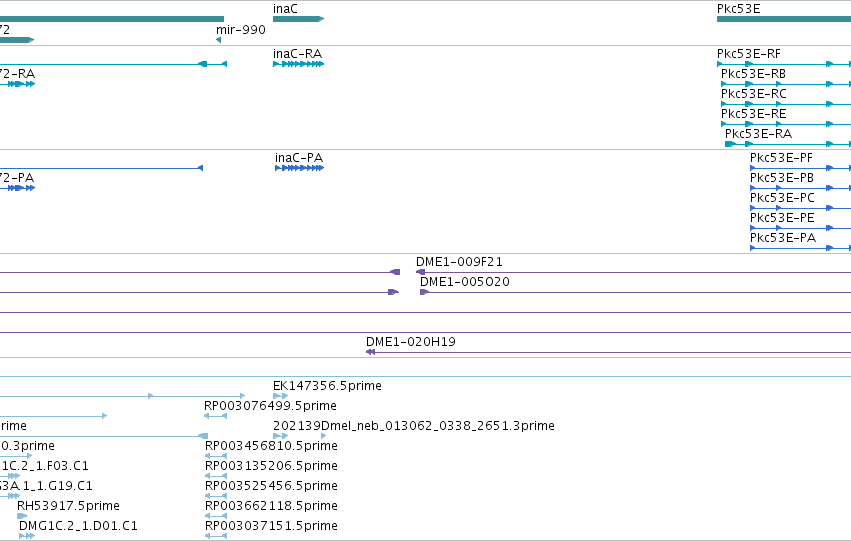
Task: Click the RH53917.5prime EST label
Action: click(x=68, y=506)
